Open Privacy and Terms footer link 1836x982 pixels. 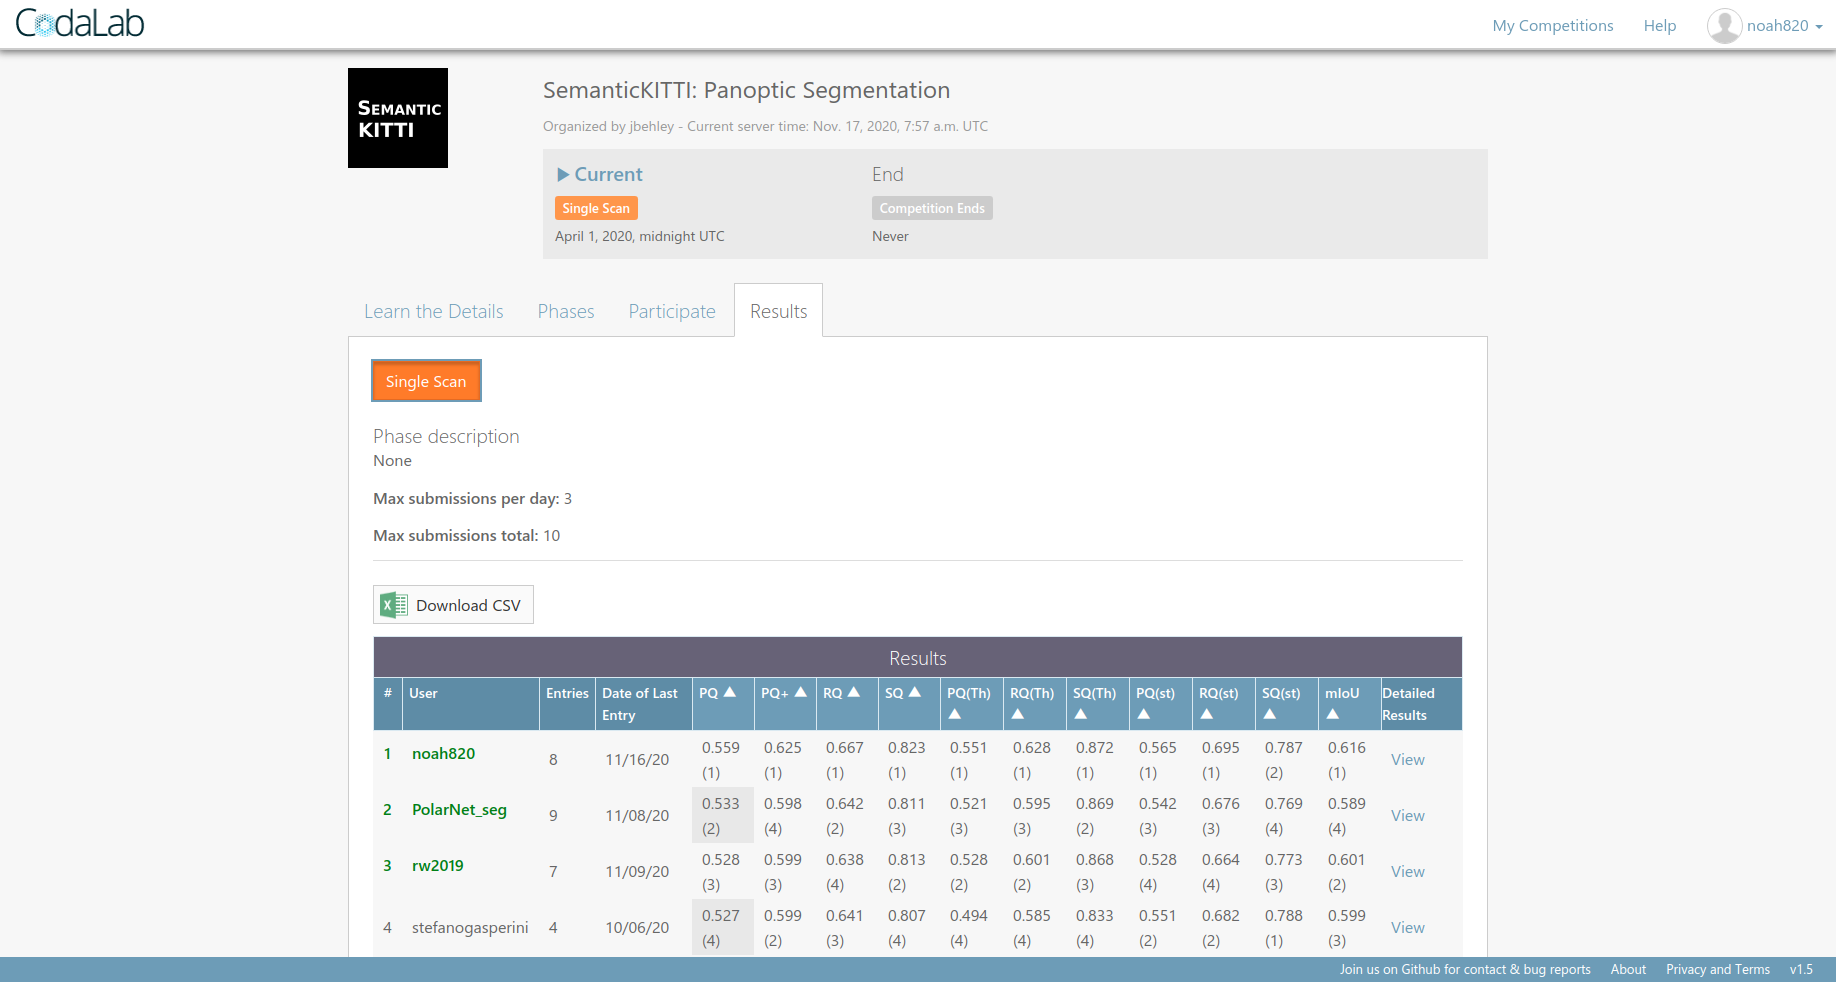coord(1718,969)
